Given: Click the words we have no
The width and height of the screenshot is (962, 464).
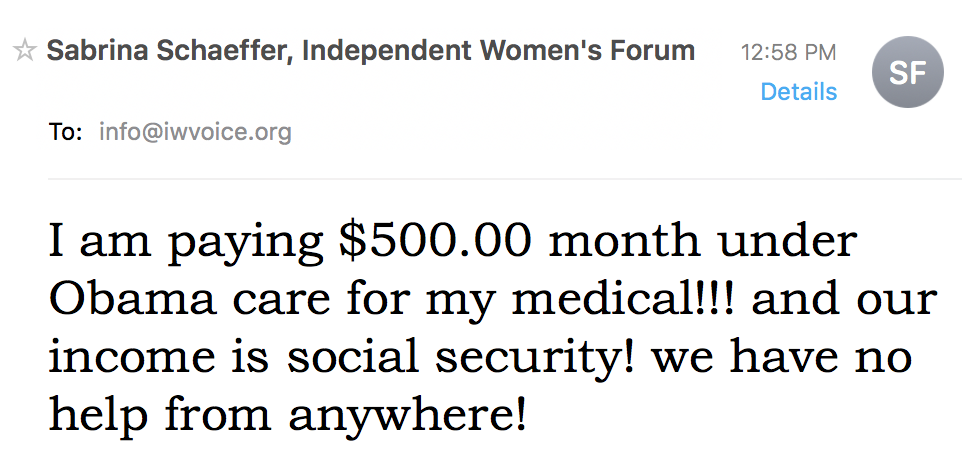Looking at the screenshot, I should (782, 358).
